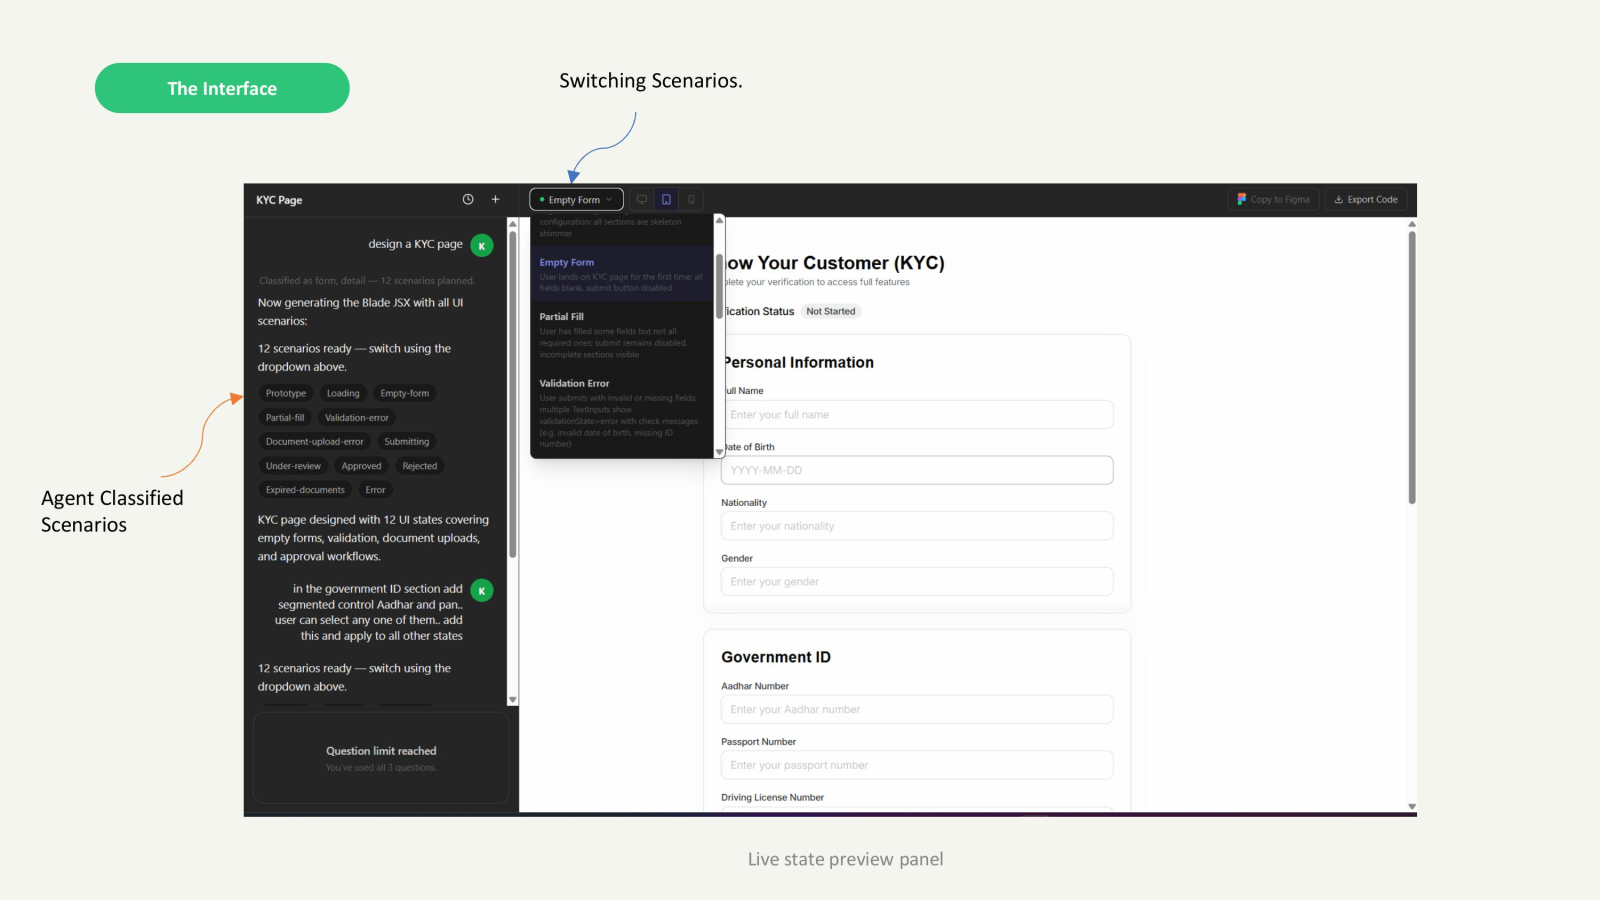Image resolution: width=1600 pixels, height=900 pixels.
Task: Click the Prototype scenario chip
Action: coord(286,393)
